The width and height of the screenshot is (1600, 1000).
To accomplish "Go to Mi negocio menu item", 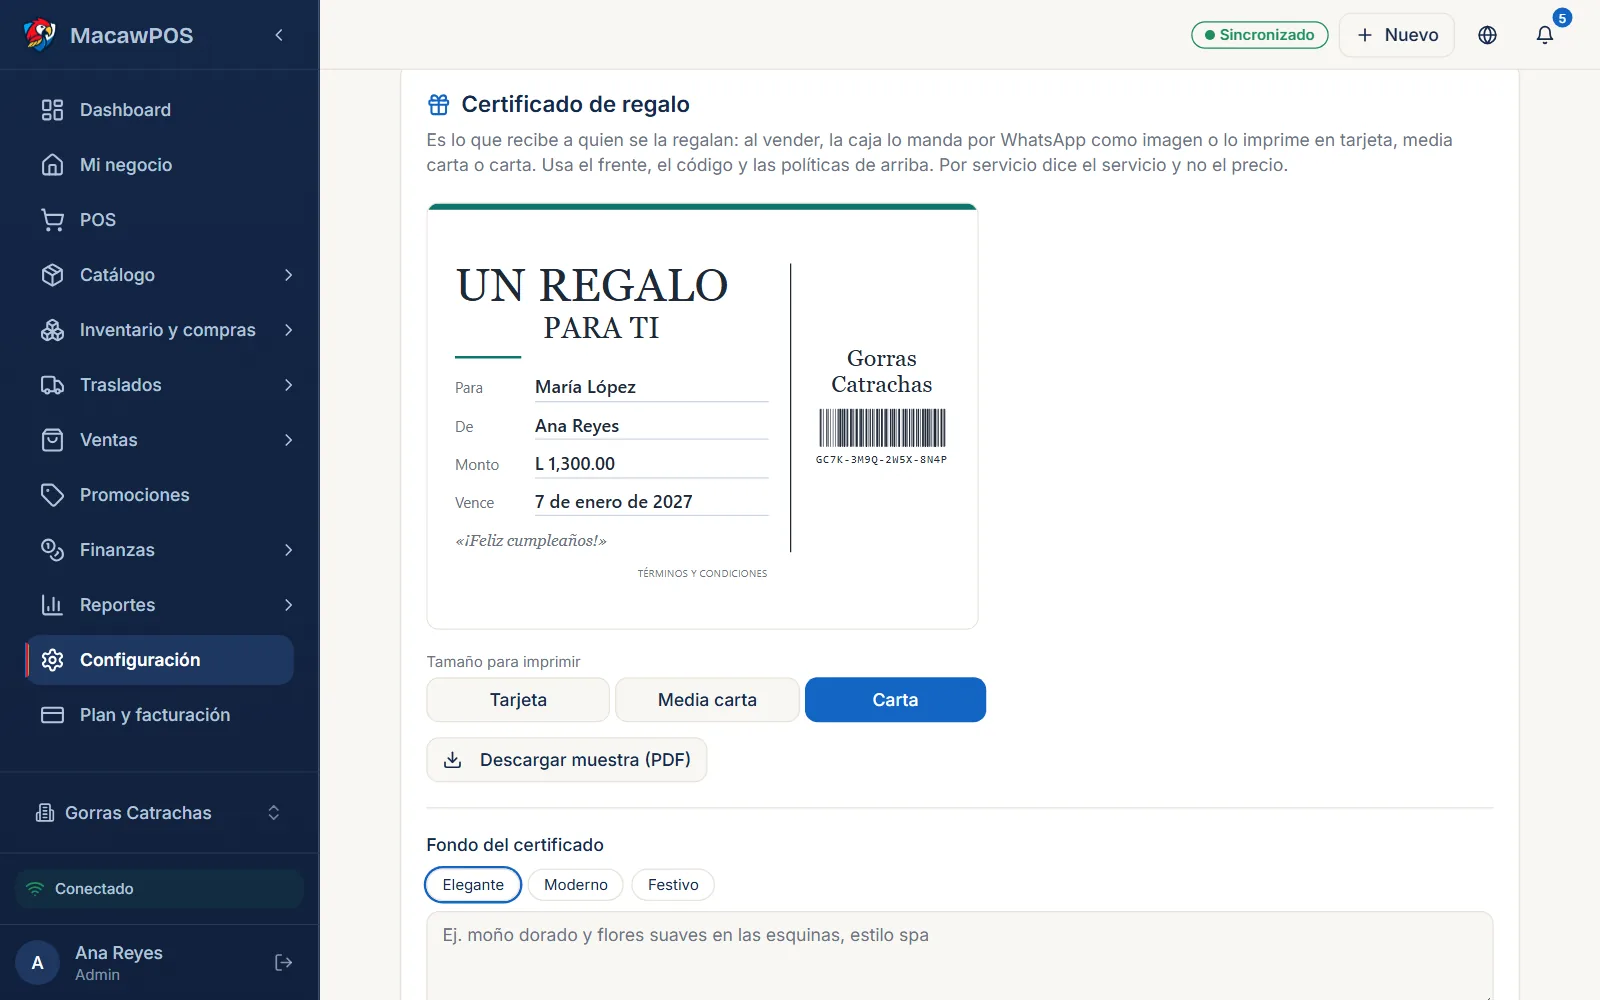I will pos(160,165).
